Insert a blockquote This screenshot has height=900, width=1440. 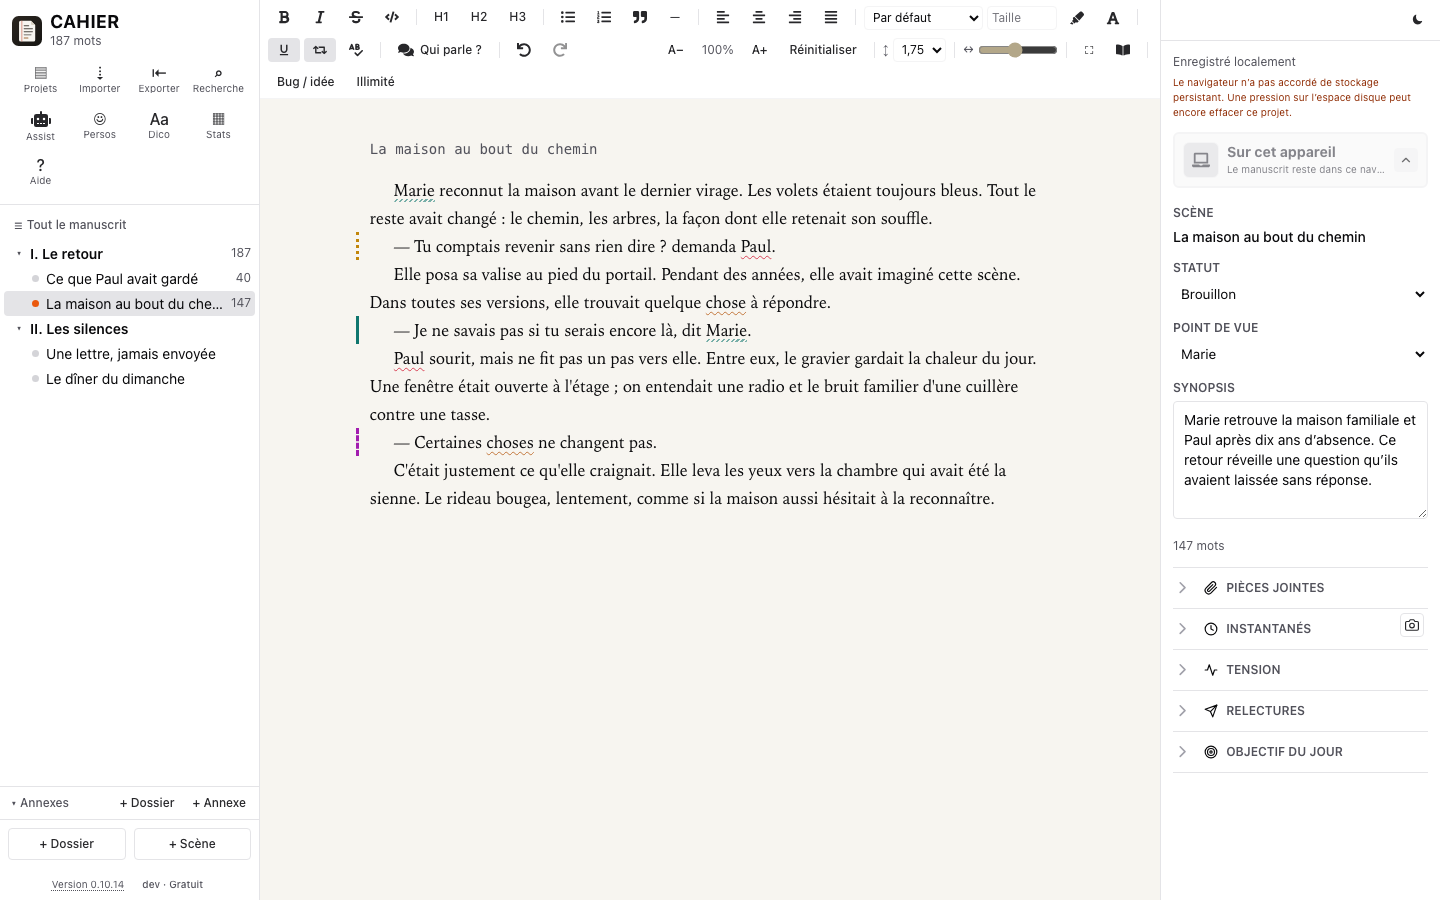pos(640,17)
